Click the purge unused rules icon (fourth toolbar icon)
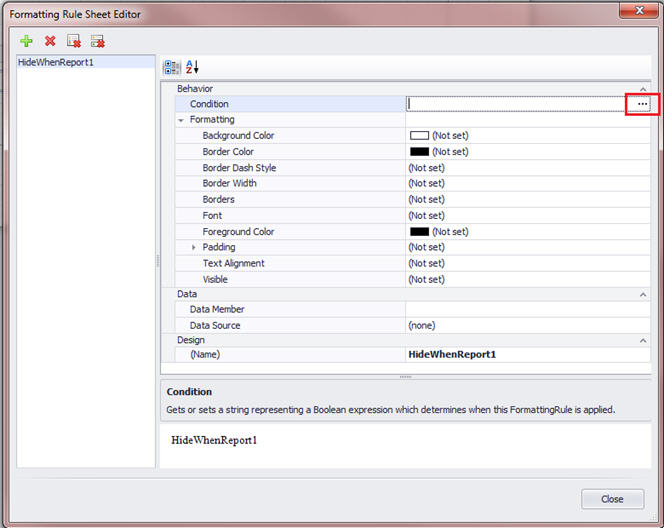Screen dimensions: 664x528 (x=98, y=41)
